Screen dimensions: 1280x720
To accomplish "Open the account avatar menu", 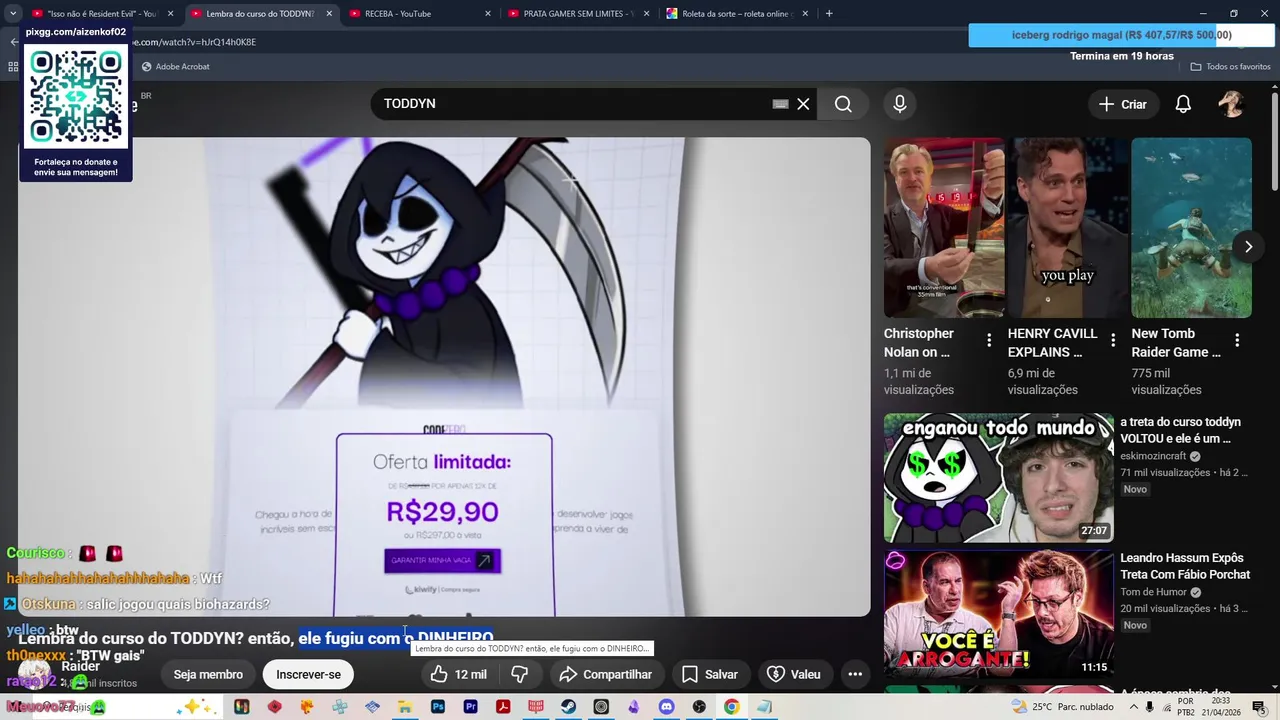I will coord(1231,104).
